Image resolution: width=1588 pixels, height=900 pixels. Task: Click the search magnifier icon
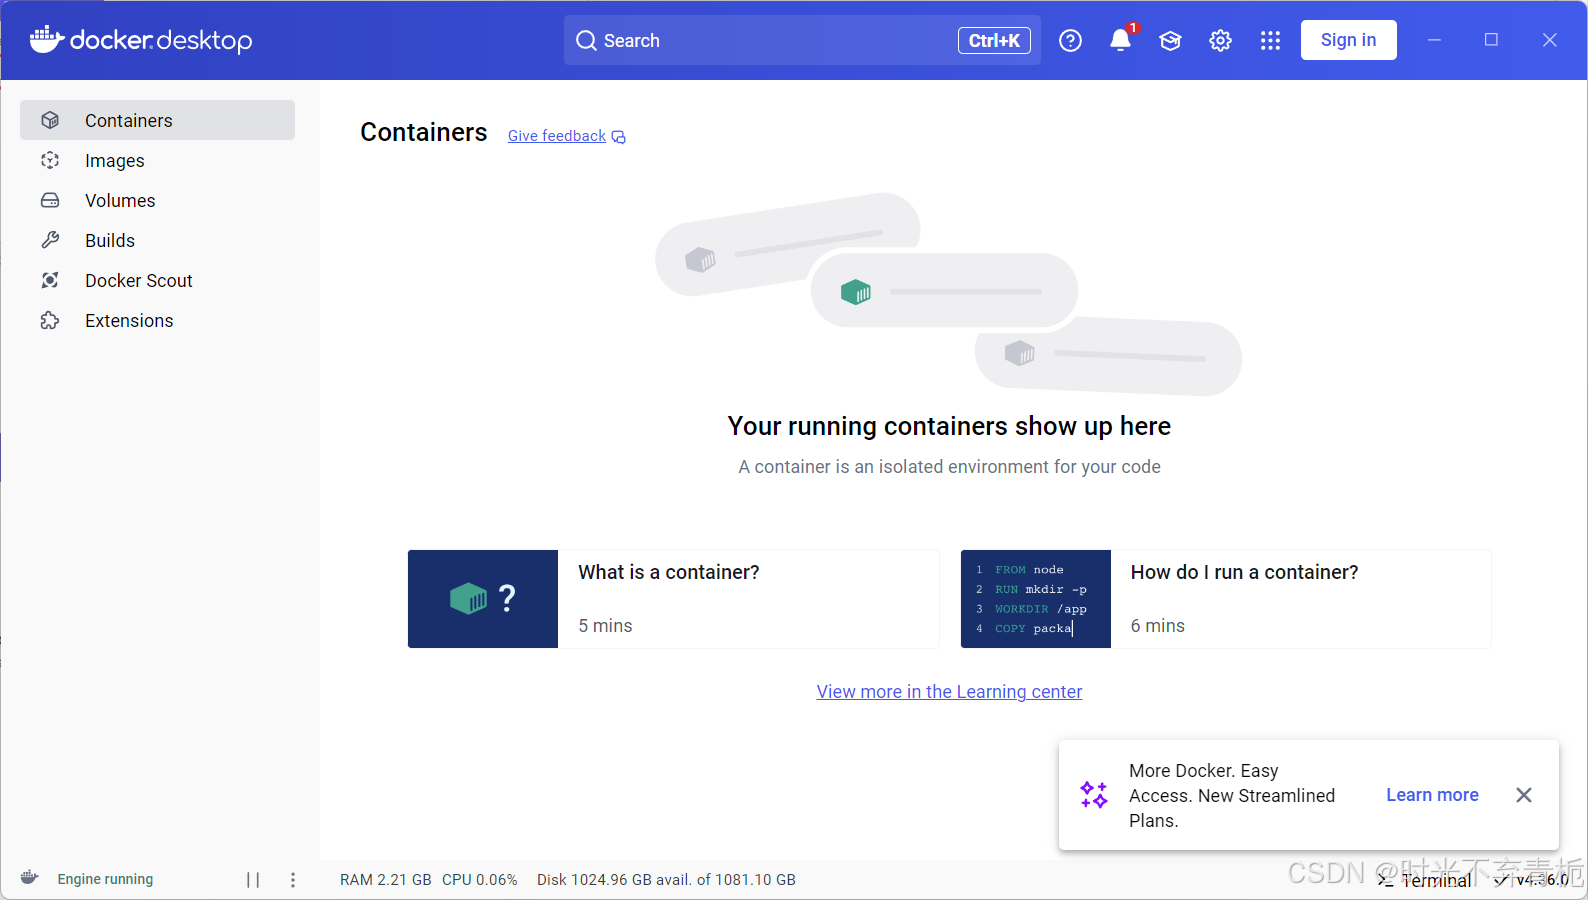pos(586,41)
